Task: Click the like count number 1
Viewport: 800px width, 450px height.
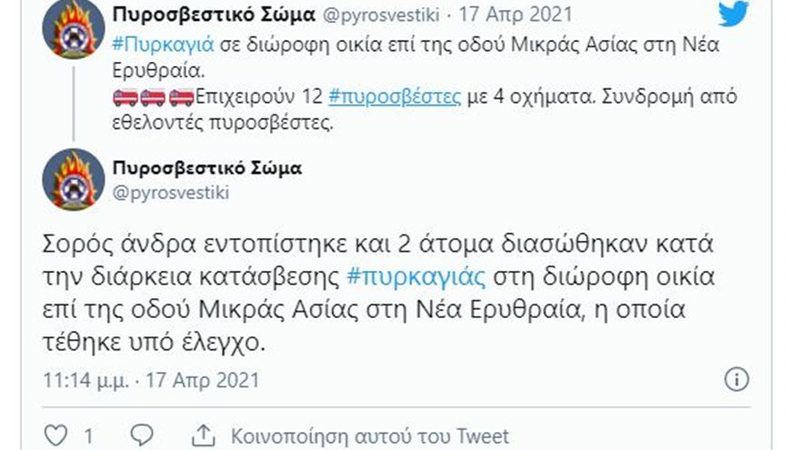Action: [88, 436]
